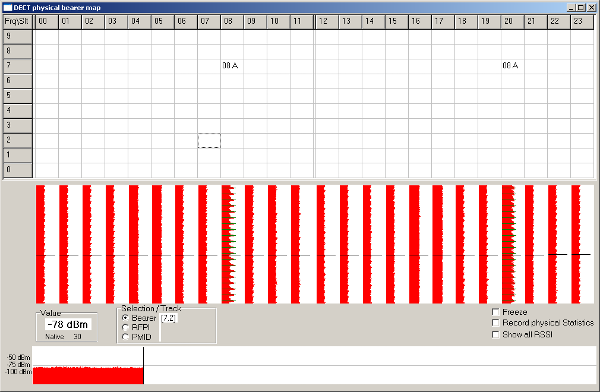The width and height of the screenshot is (600, 392).
Task: Click the black cursor line in RSSI history graph
Action: click(x=143, y=365)
